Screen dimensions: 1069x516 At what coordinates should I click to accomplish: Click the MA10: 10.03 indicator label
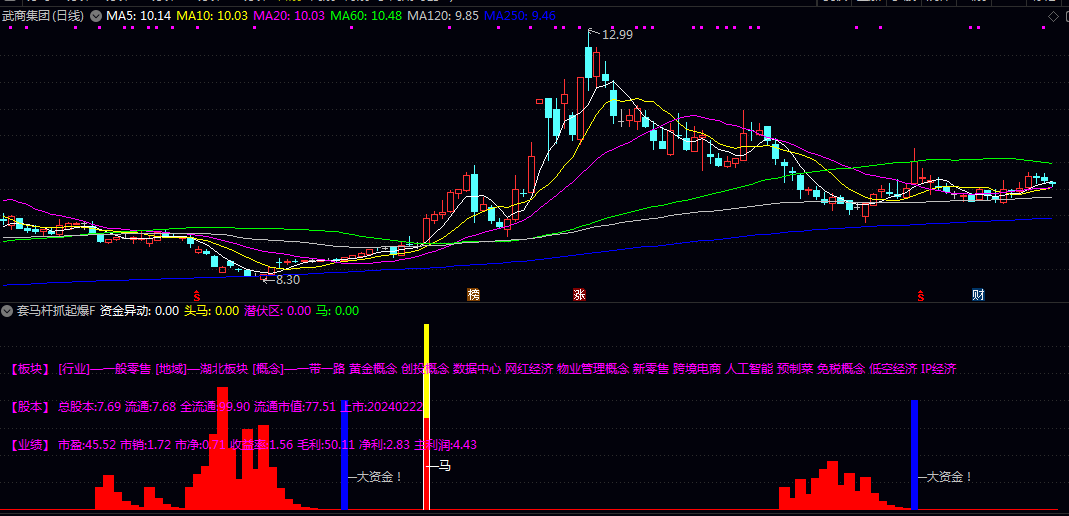tap(211, 16)
